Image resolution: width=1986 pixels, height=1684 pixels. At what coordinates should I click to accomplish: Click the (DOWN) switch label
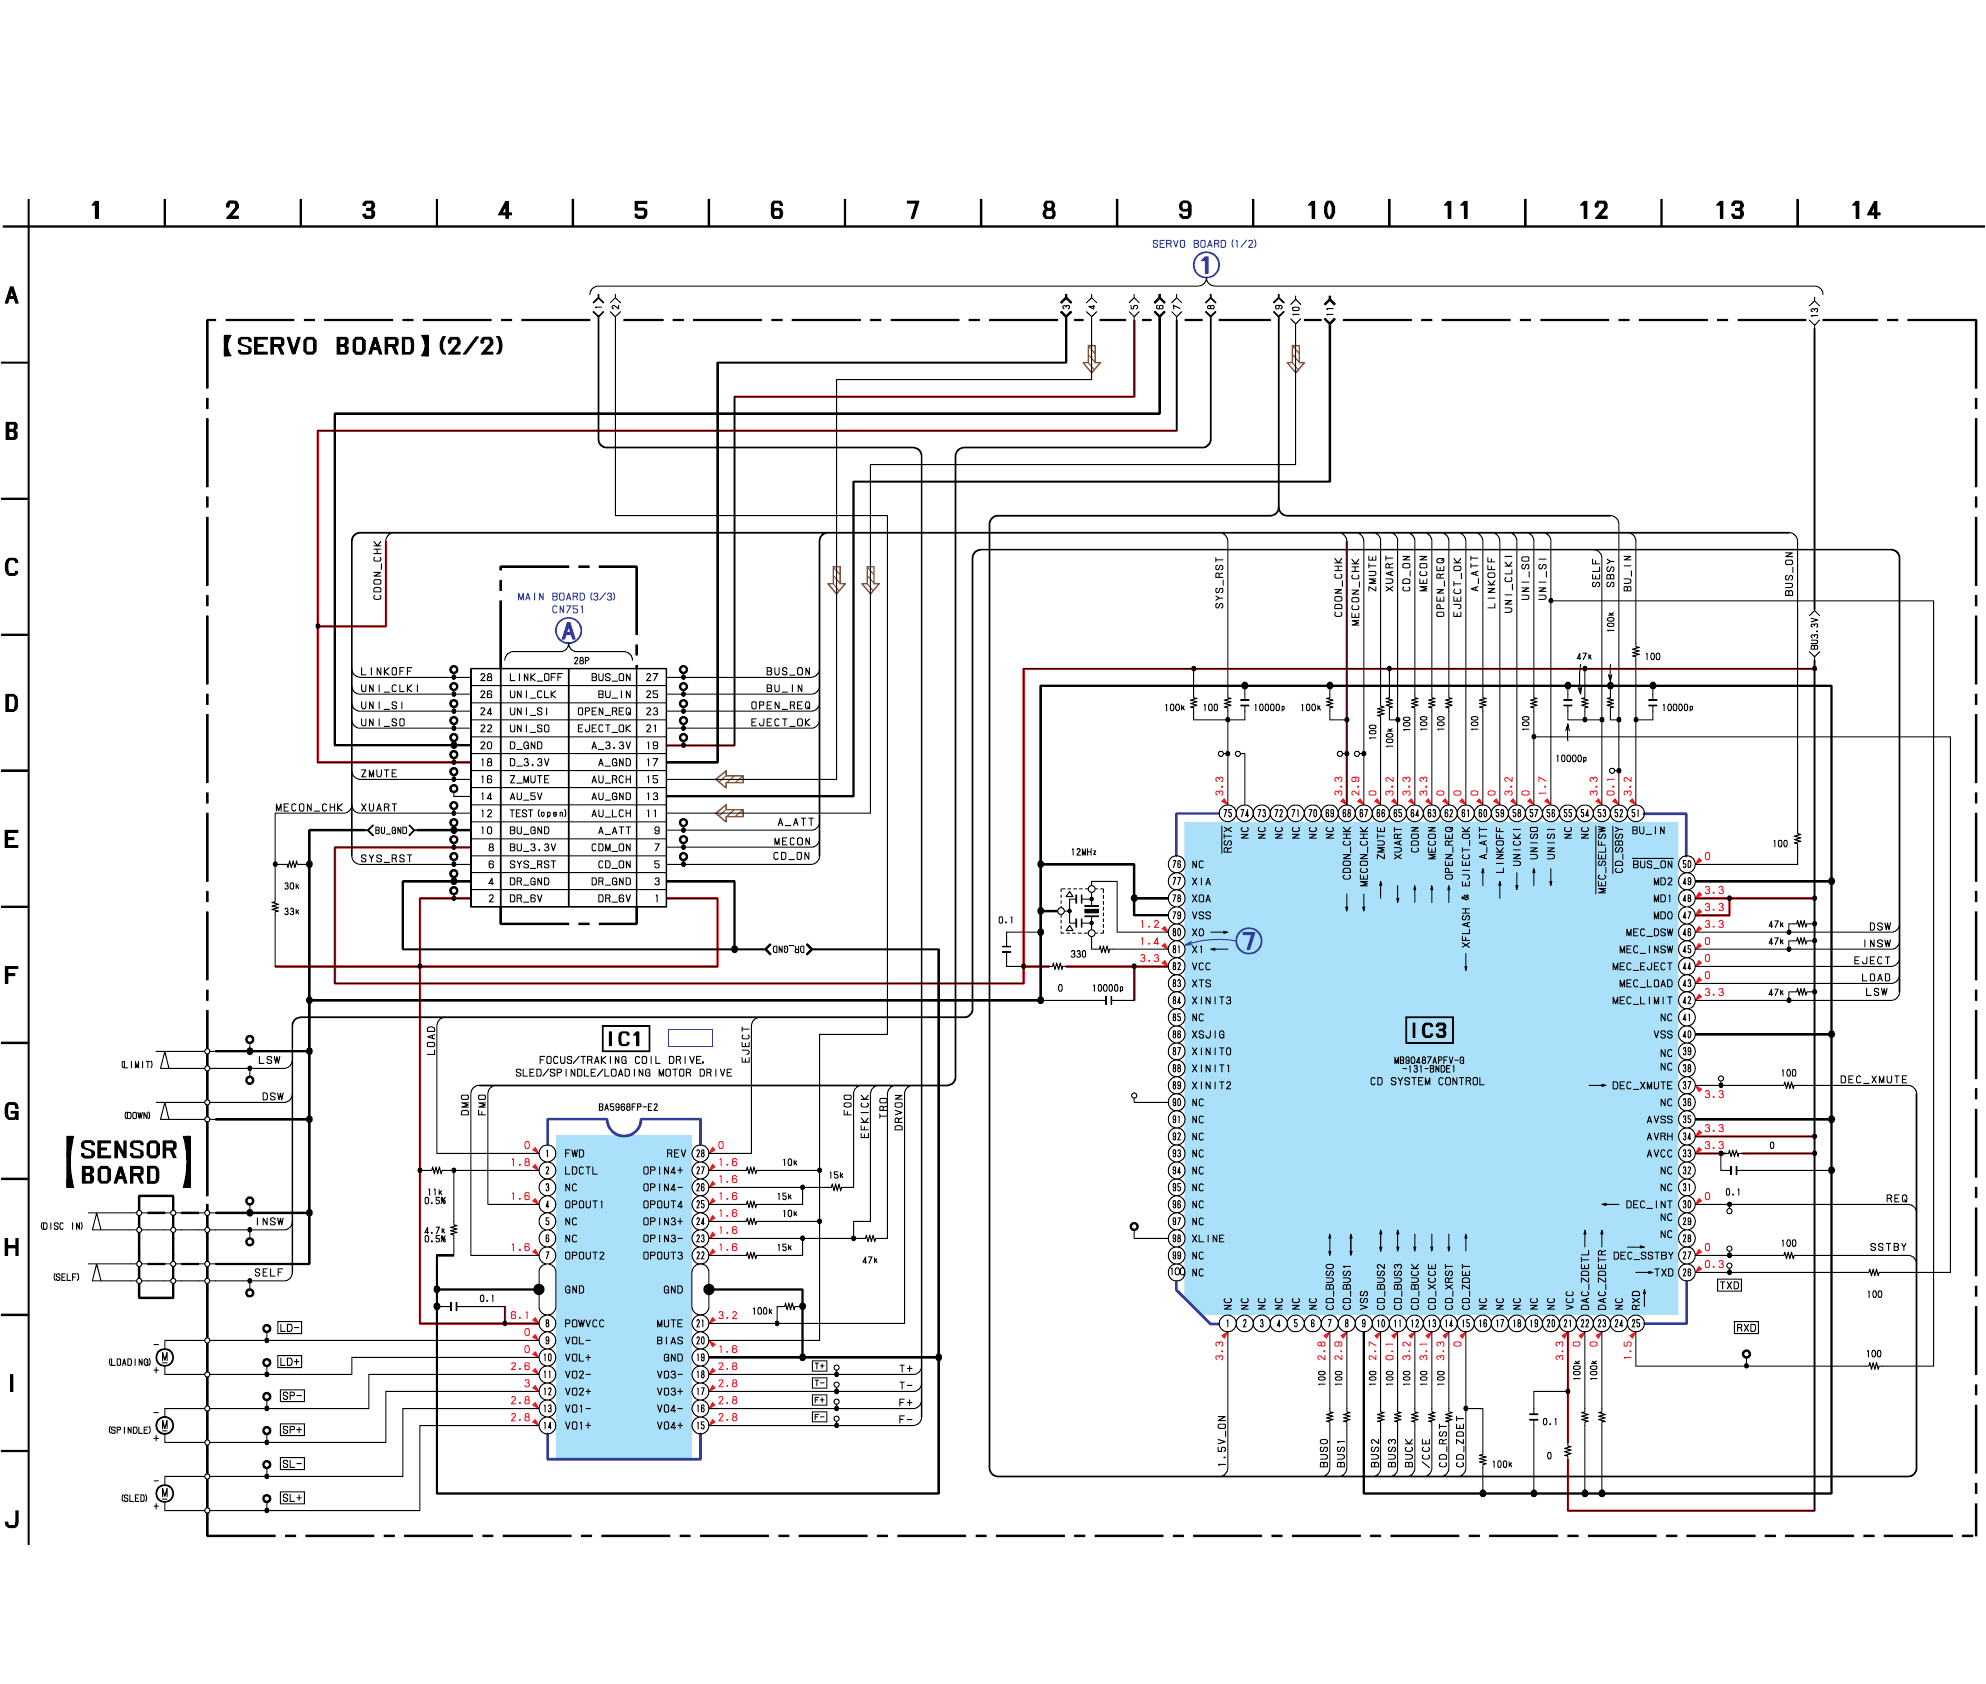click(x=137, y=1116)
